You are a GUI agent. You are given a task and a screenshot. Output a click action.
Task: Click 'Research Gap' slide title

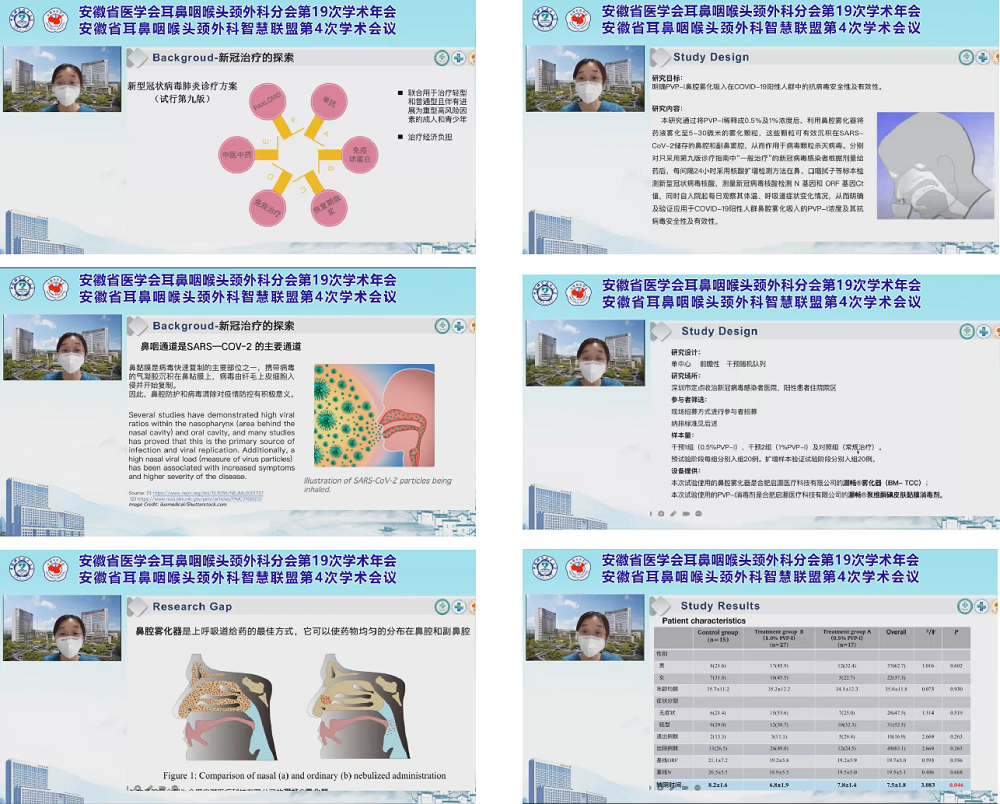tap(192, 607)
